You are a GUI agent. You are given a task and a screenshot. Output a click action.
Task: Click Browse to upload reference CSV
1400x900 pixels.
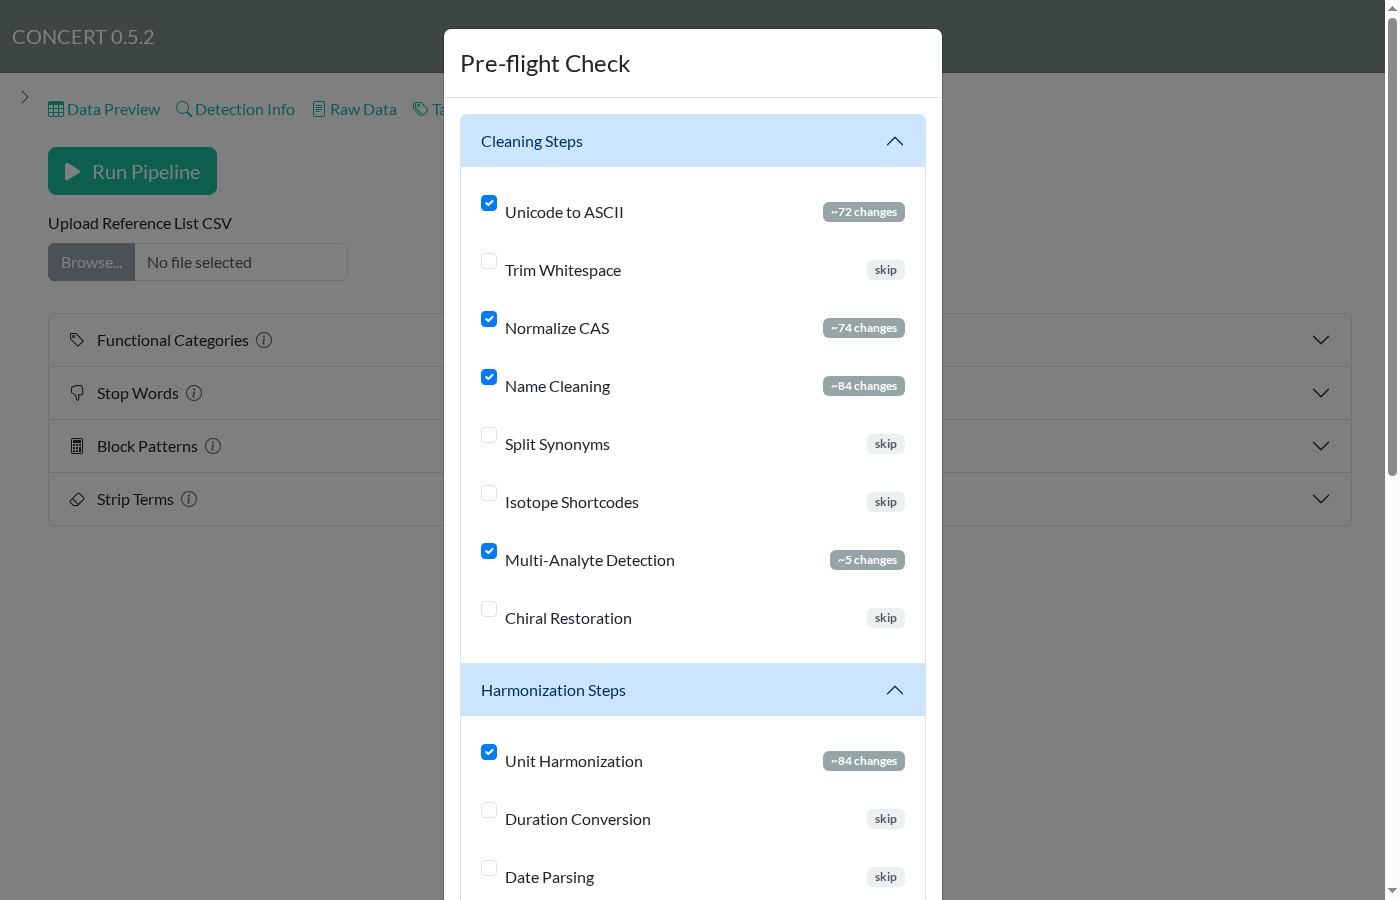coord(91,262)
